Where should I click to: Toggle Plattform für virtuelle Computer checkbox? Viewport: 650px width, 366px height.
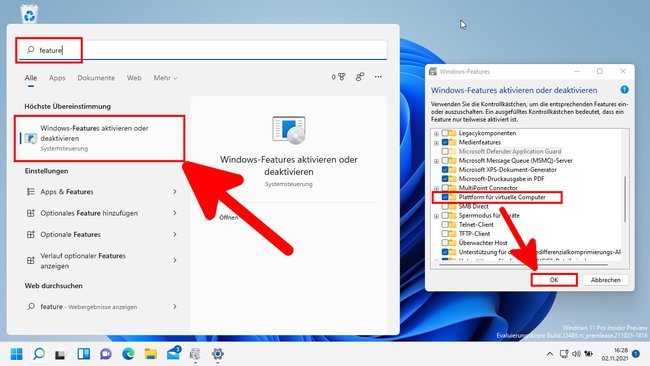[445, 197]
